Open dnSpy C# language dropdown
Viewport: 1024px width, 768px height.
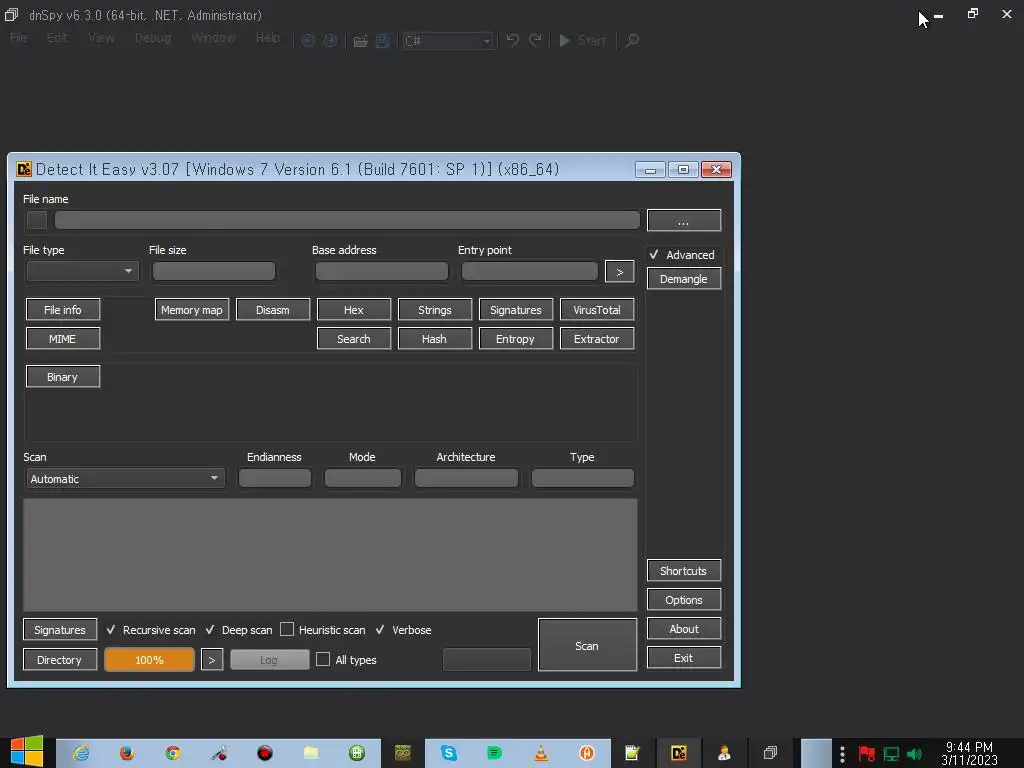pyautogui.click(x=447, y=41)
